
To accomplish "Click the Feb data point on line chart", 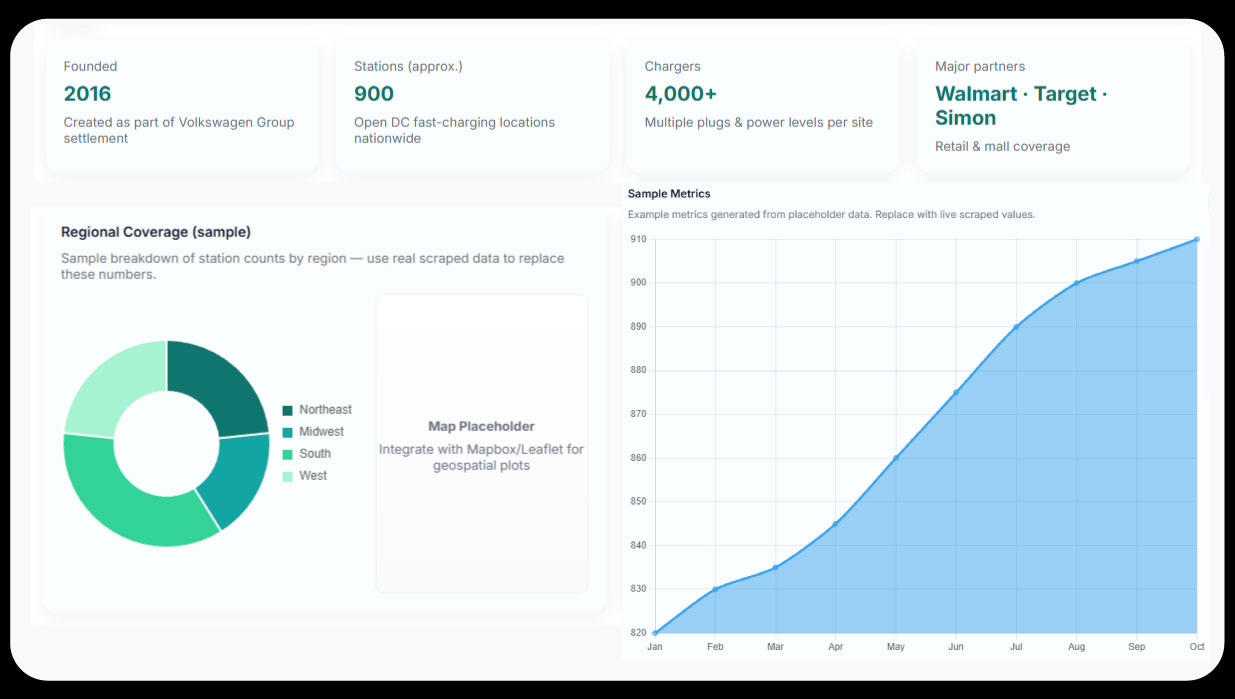I will coord(715,589).
